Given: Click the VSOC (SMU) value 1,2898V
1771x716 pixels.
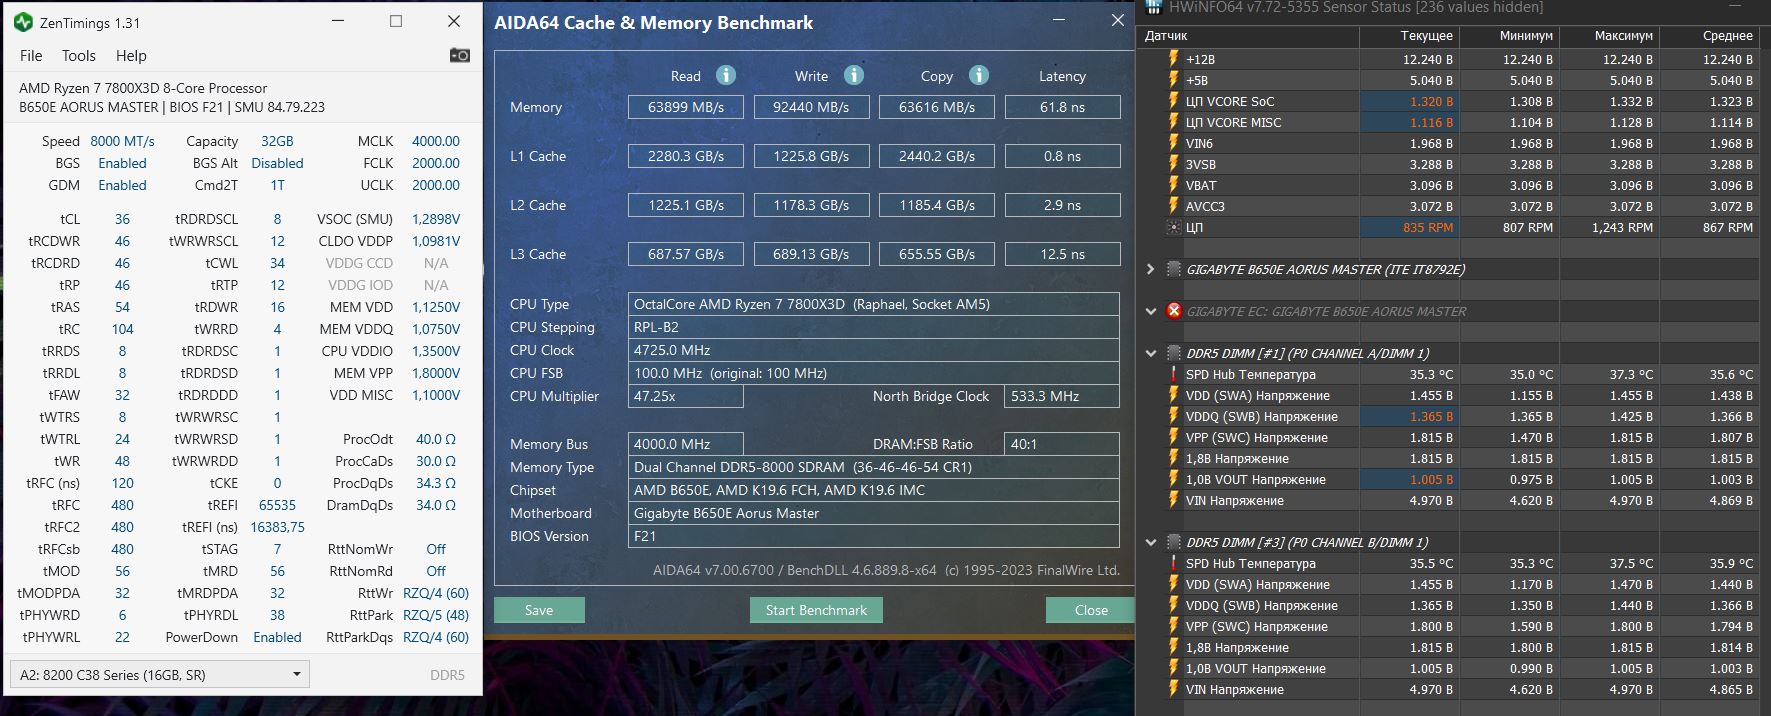Looking at the screenshot, I should [x=436, y=219].
